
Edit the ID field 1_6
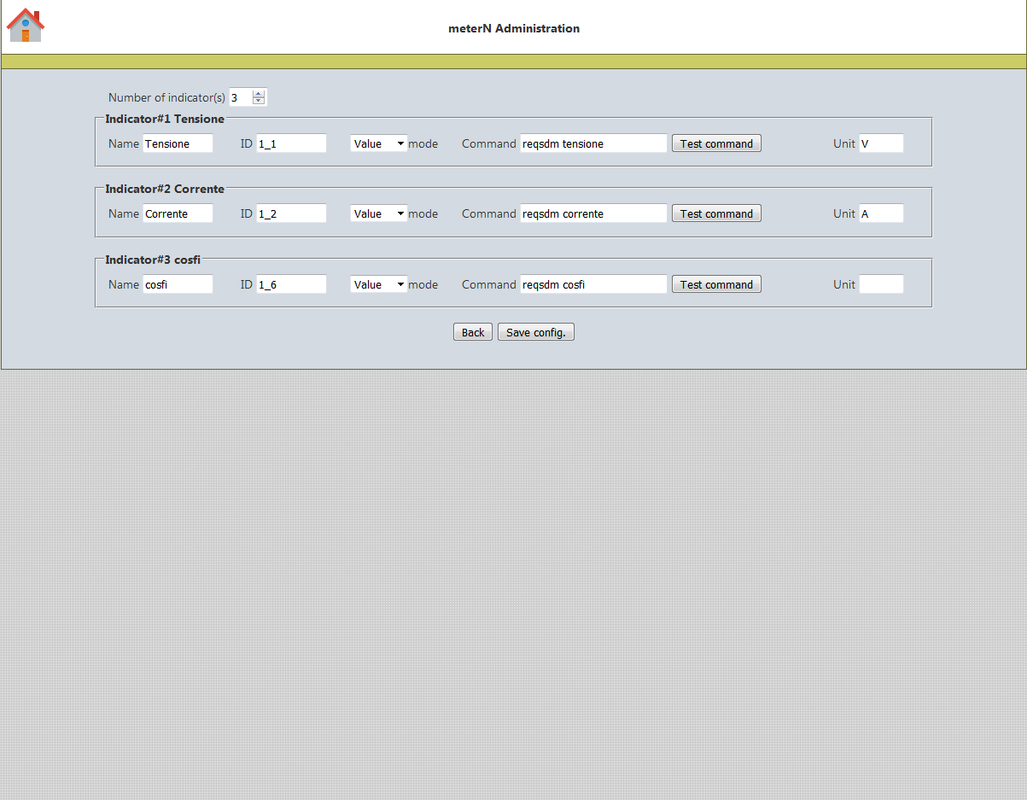291,284
